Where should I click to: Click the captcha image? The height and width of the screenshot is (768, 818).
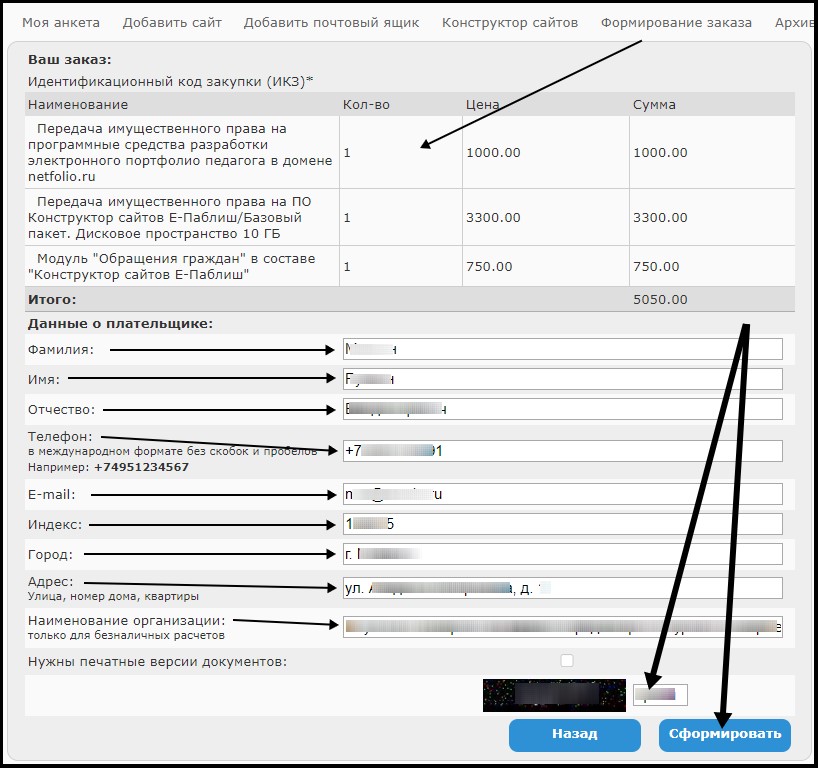[554, 695]
